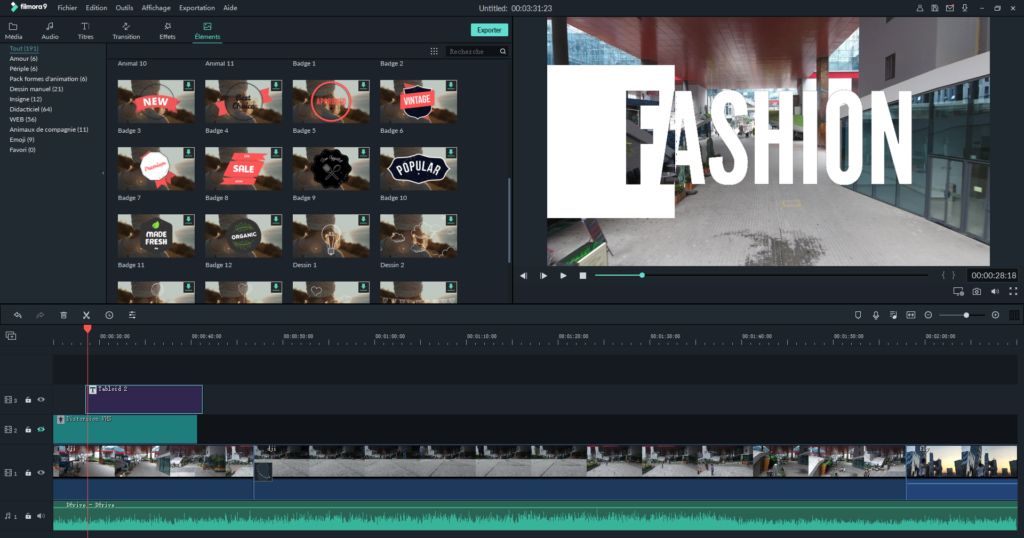
Task: Take a snapshot with the camera icon
Action: coord(976,292)
